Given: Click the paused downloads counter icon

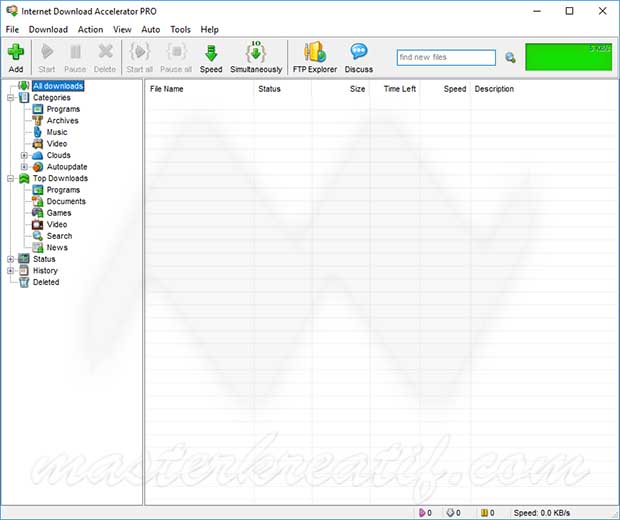Looking at the screenshot, I should click(484, 513).
